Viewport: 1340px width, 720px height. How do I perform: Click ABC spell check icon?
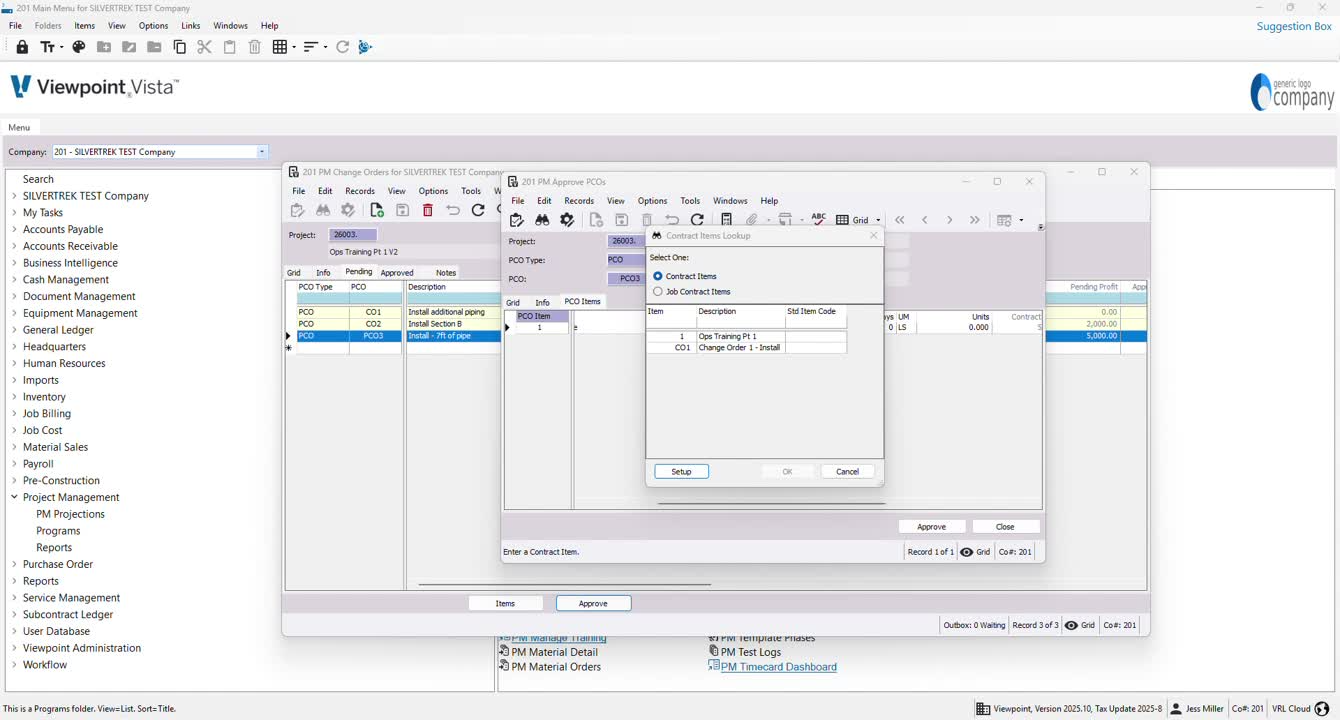coord(819,219)
